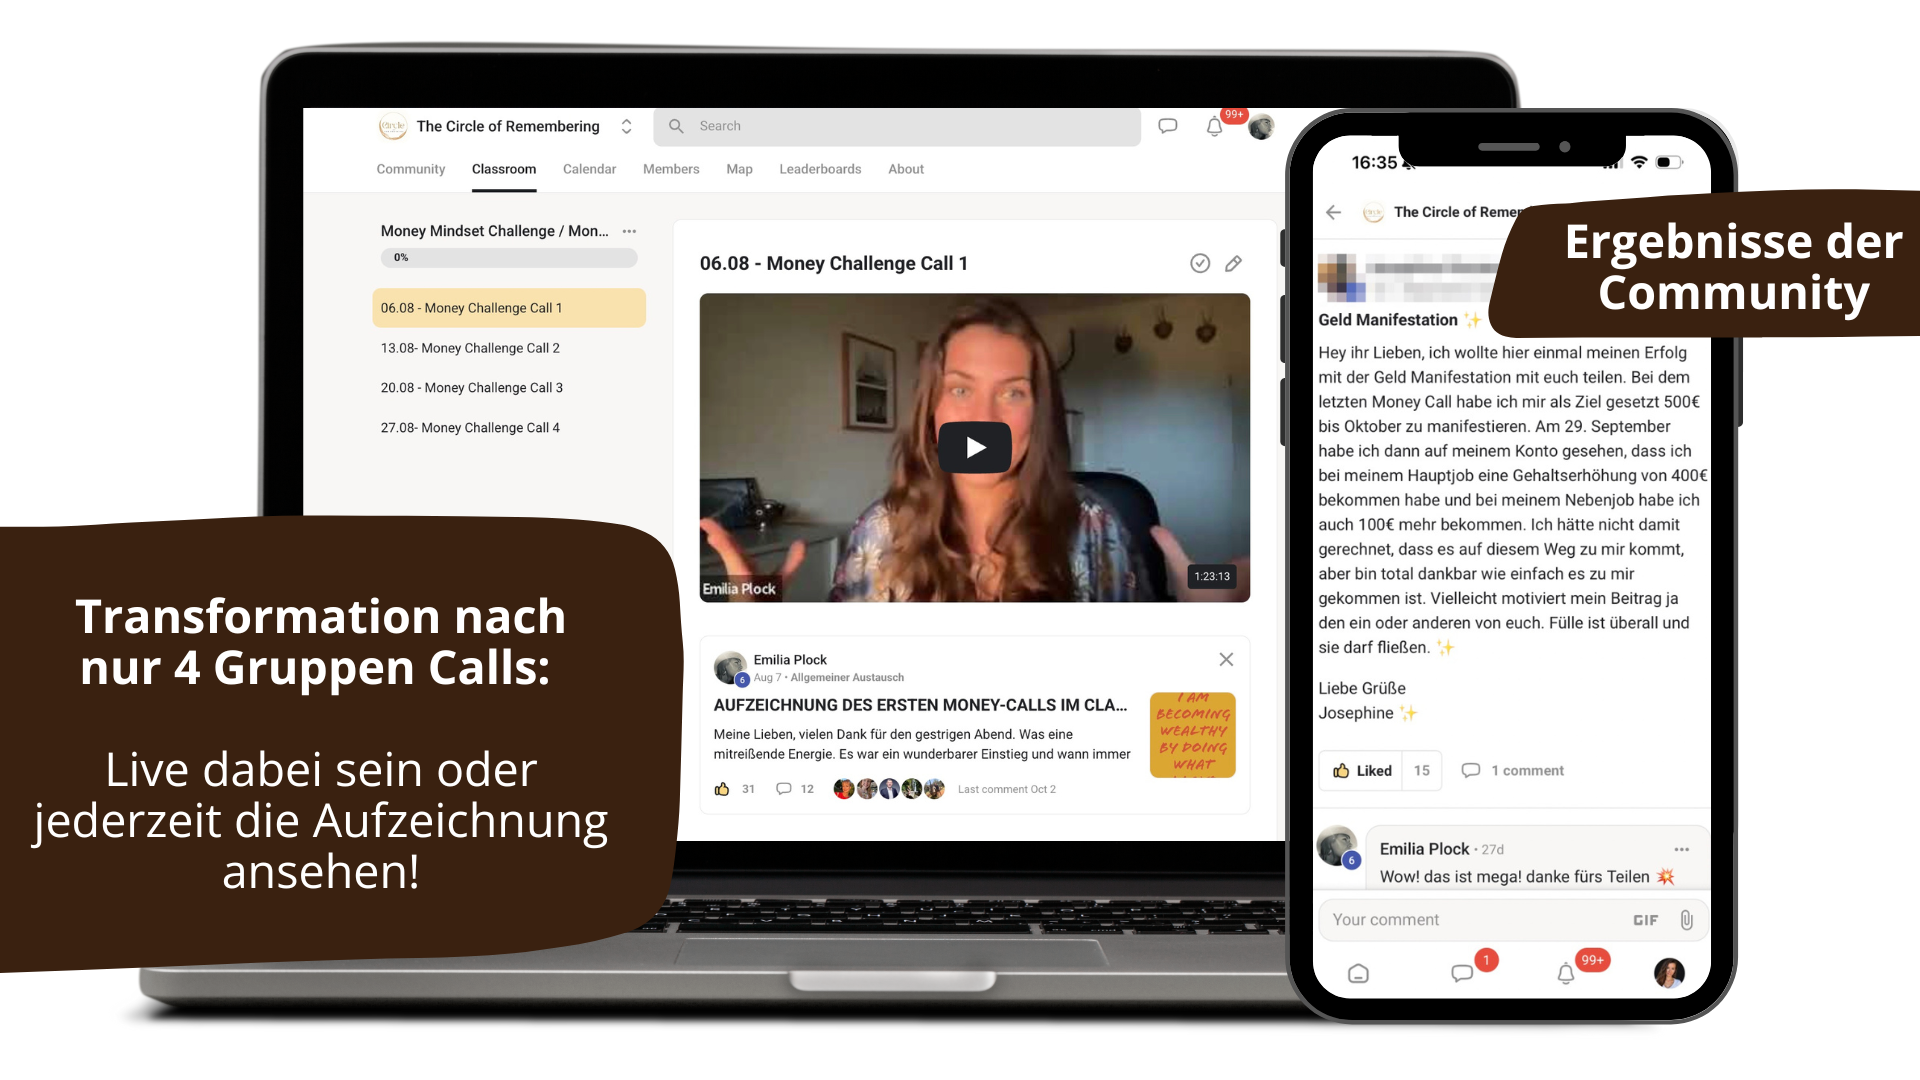Tap phone chat icon with 1 badge

(1462, 973)
